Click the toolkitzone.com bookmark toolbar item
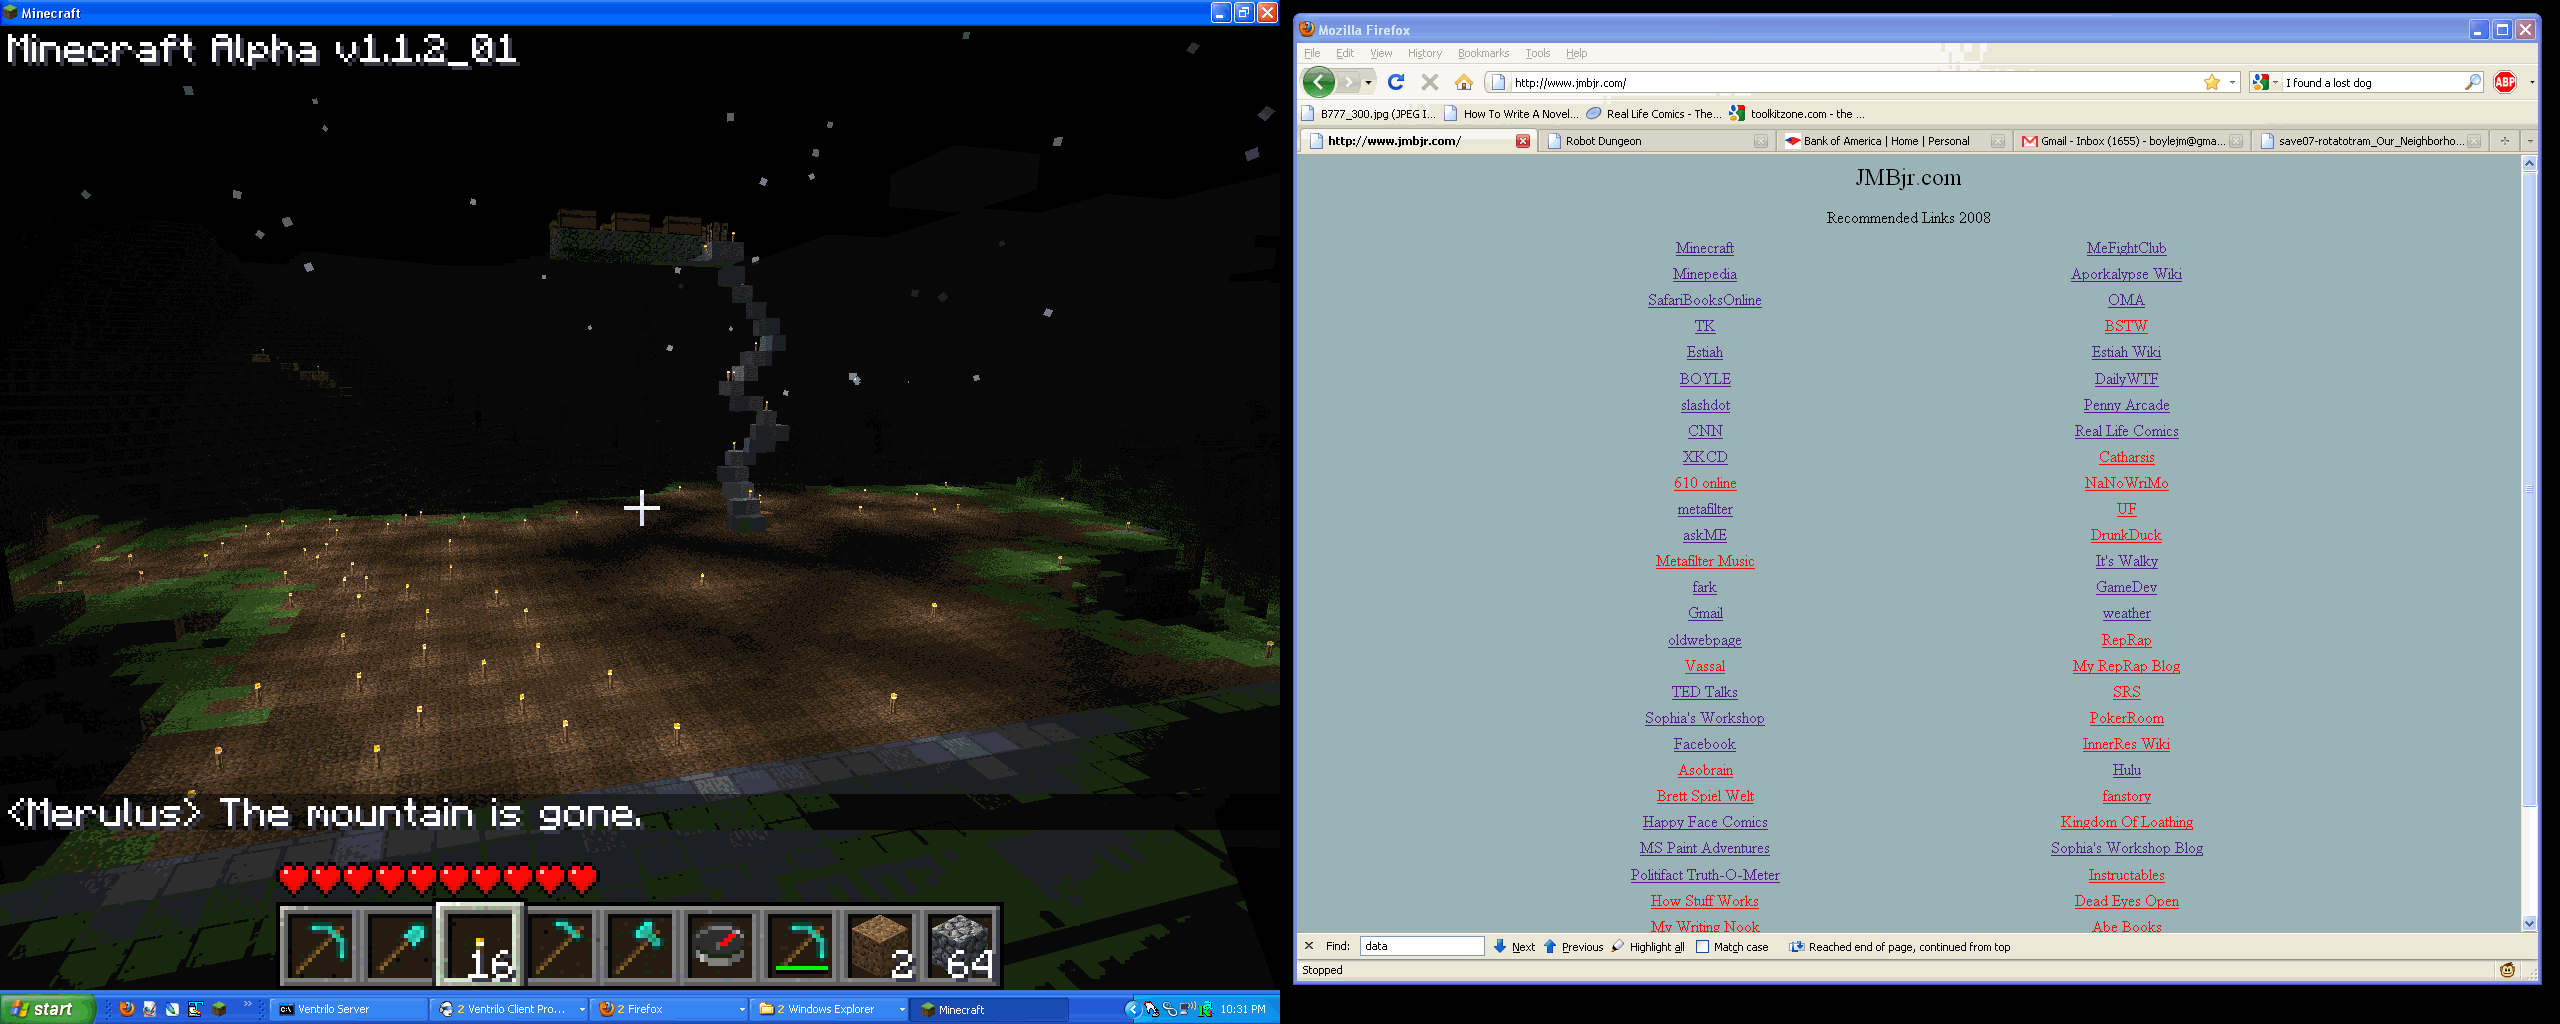Image resolution: width=2560 pixels, height=1024 pixels. pyautogui.click(x=1797, y=113)
